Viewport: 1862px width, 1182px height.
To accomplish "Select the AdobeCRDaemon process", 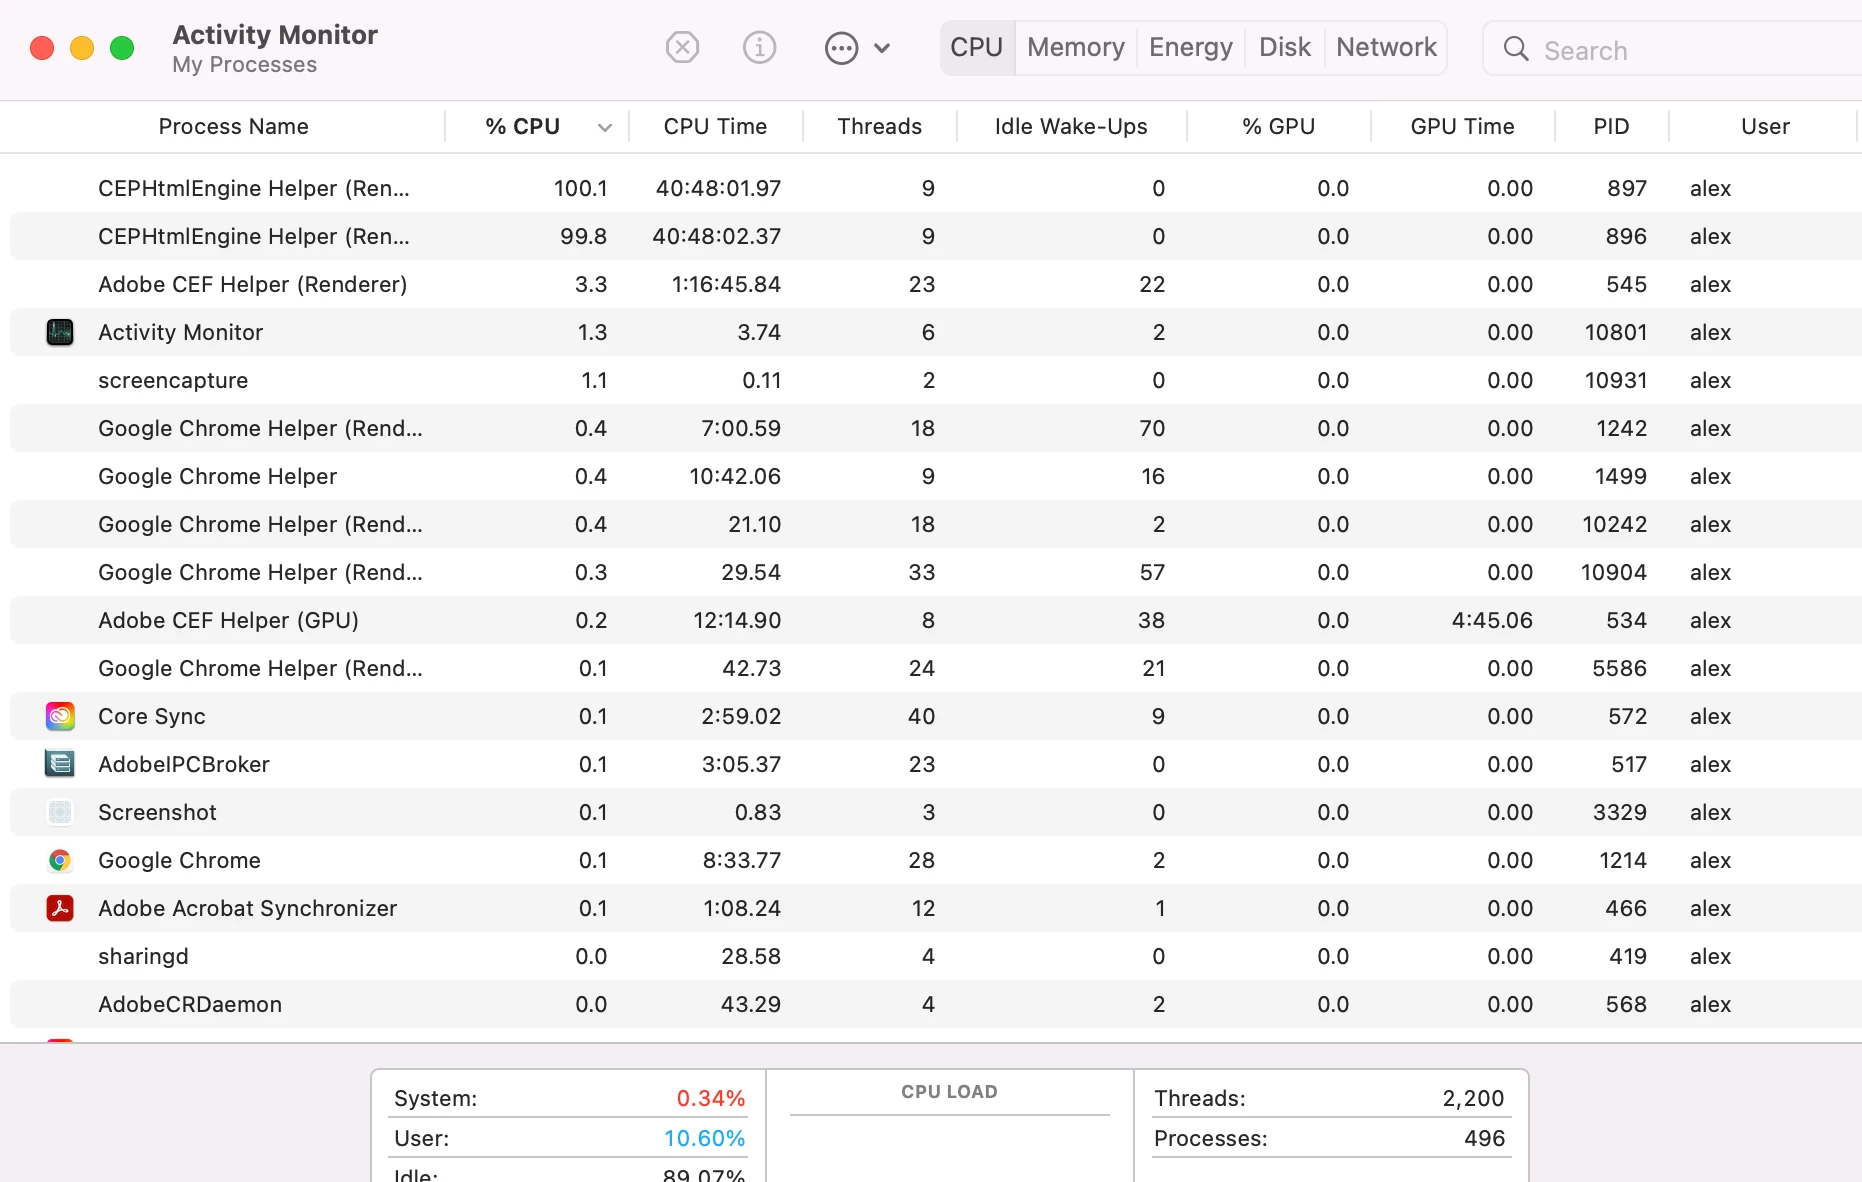I will (936, 1004).
